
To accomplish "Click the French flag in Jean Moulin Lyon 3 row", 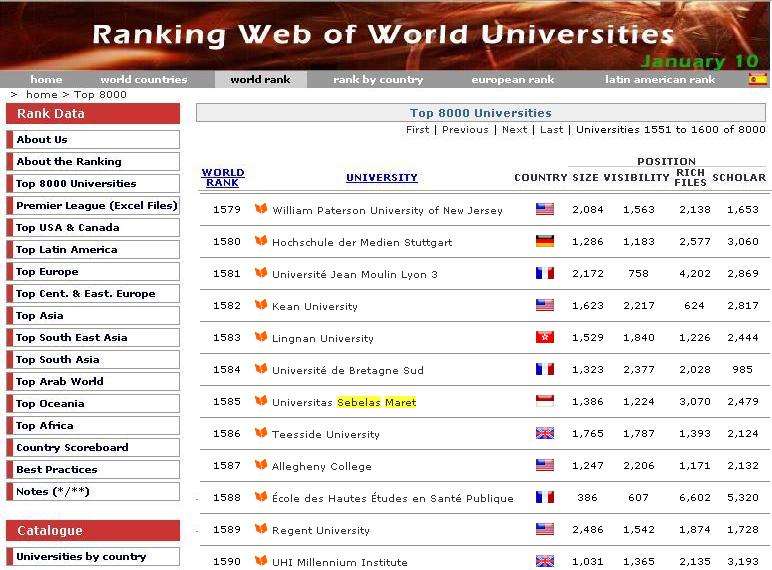I will click(x=545, y=273).
